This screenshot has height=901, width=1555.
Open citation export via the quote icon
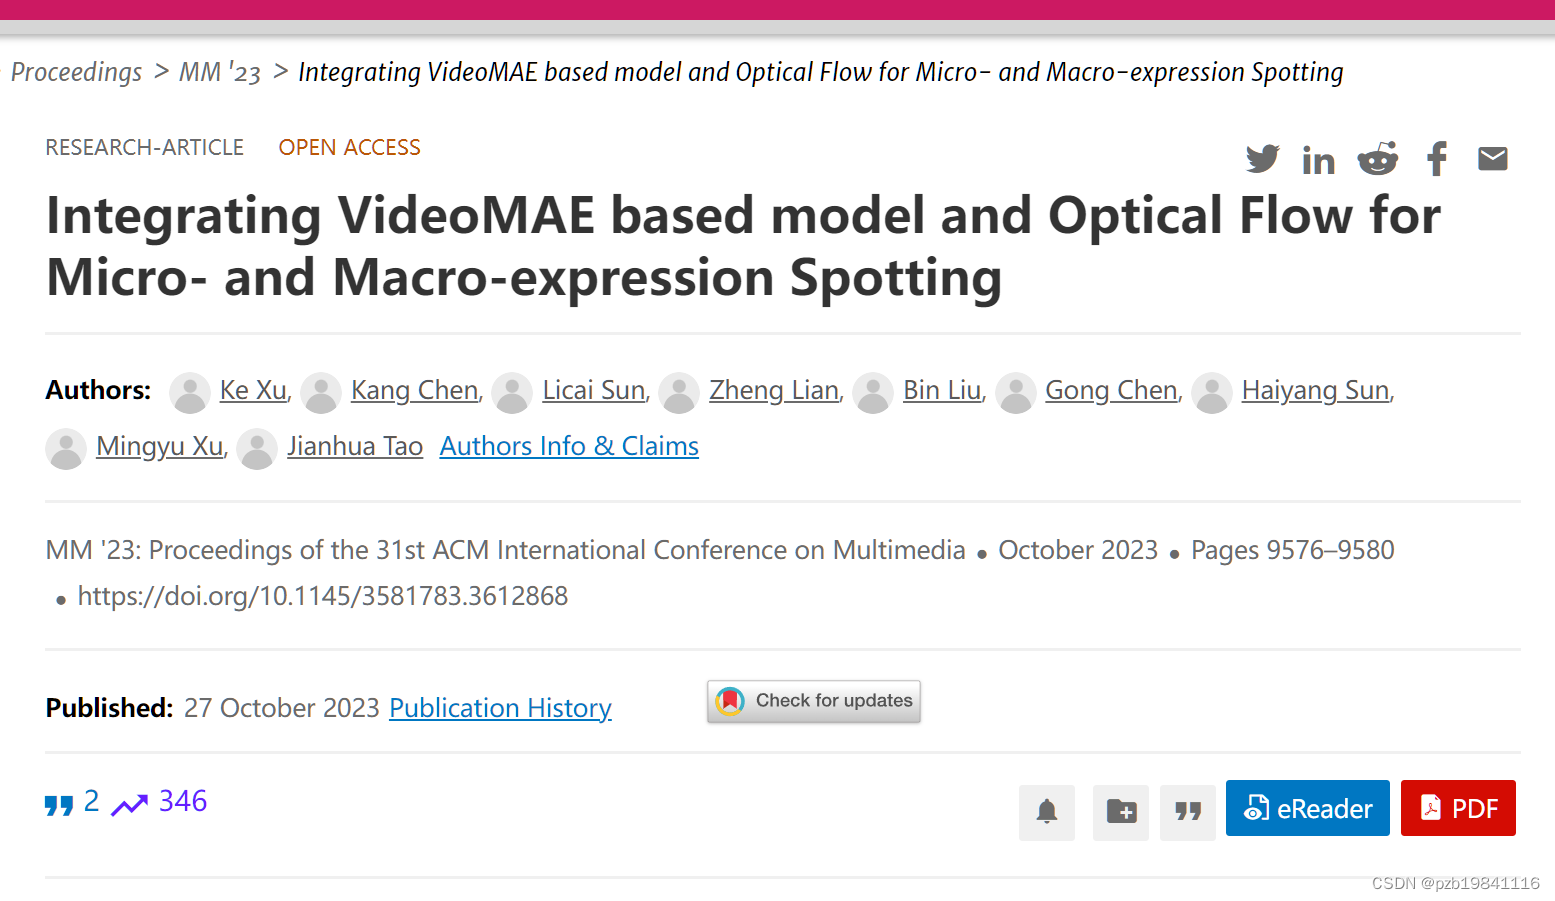(x=1187, y=812)
